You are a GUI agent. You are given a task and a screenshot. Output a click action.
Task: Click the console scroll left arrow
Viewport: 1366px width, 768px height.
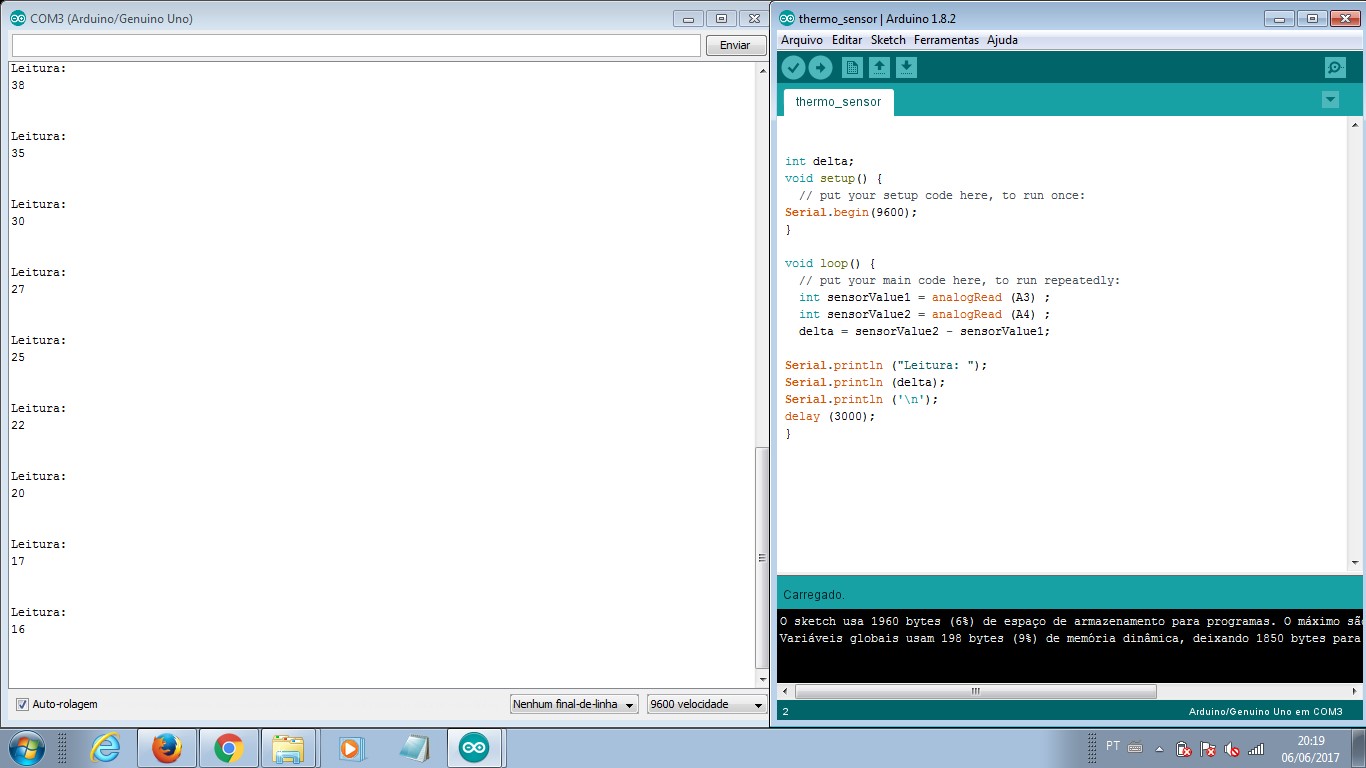(x=785, y=691)
